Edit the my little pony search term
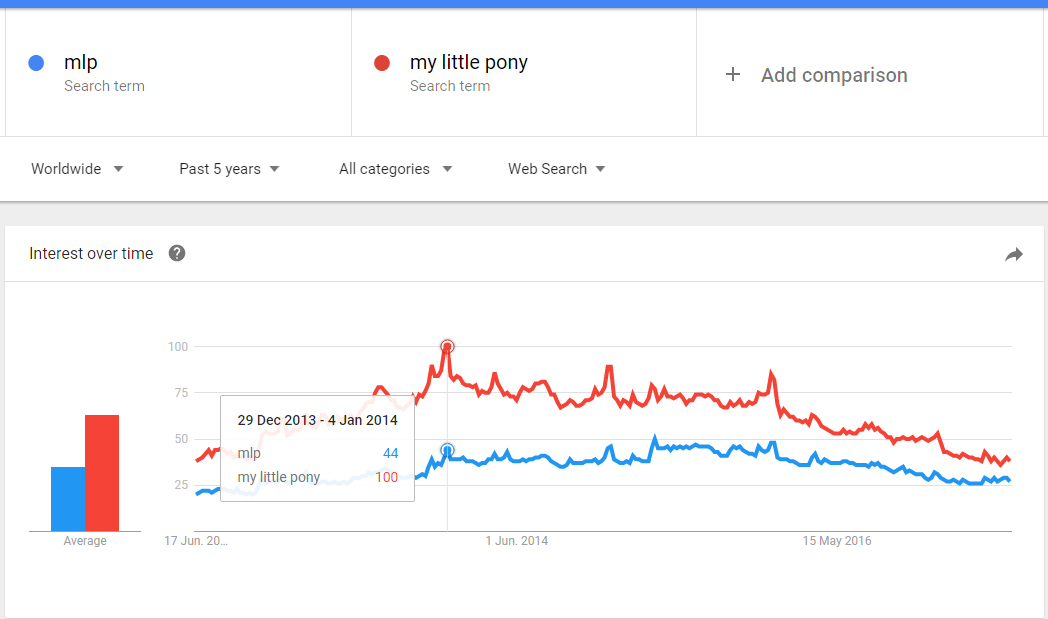 [x=468, y=63]
